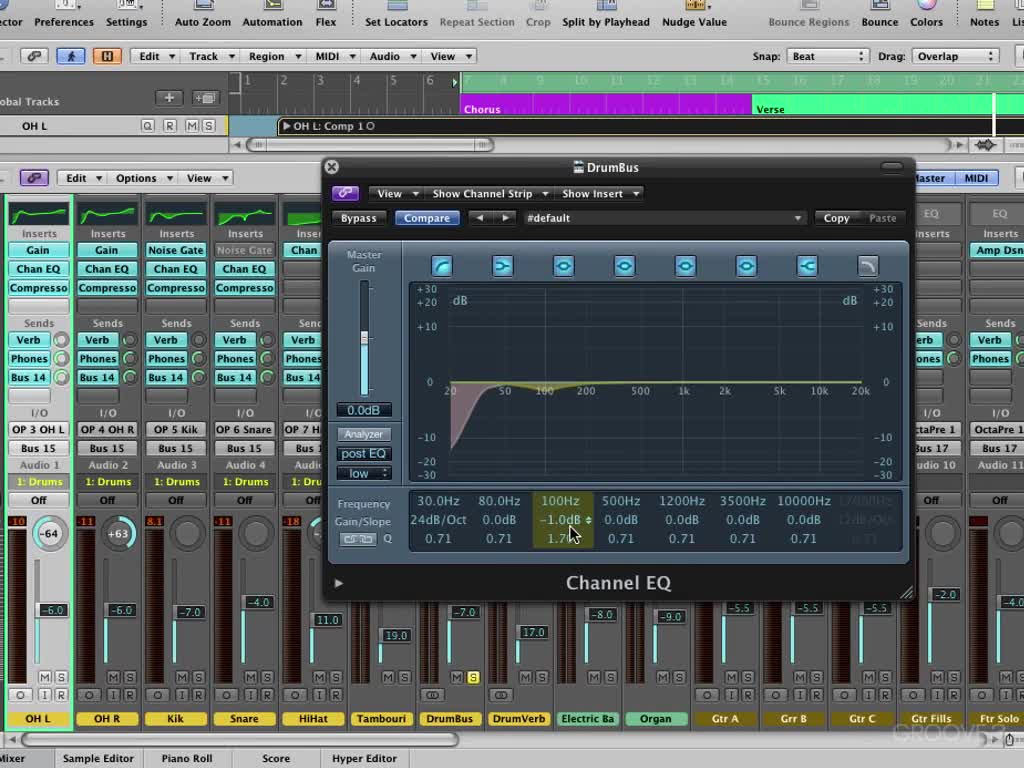1024x768 pixels.
Task: Toggle the 100Hz parametric band icon
Action: click(x=564, y=266)
